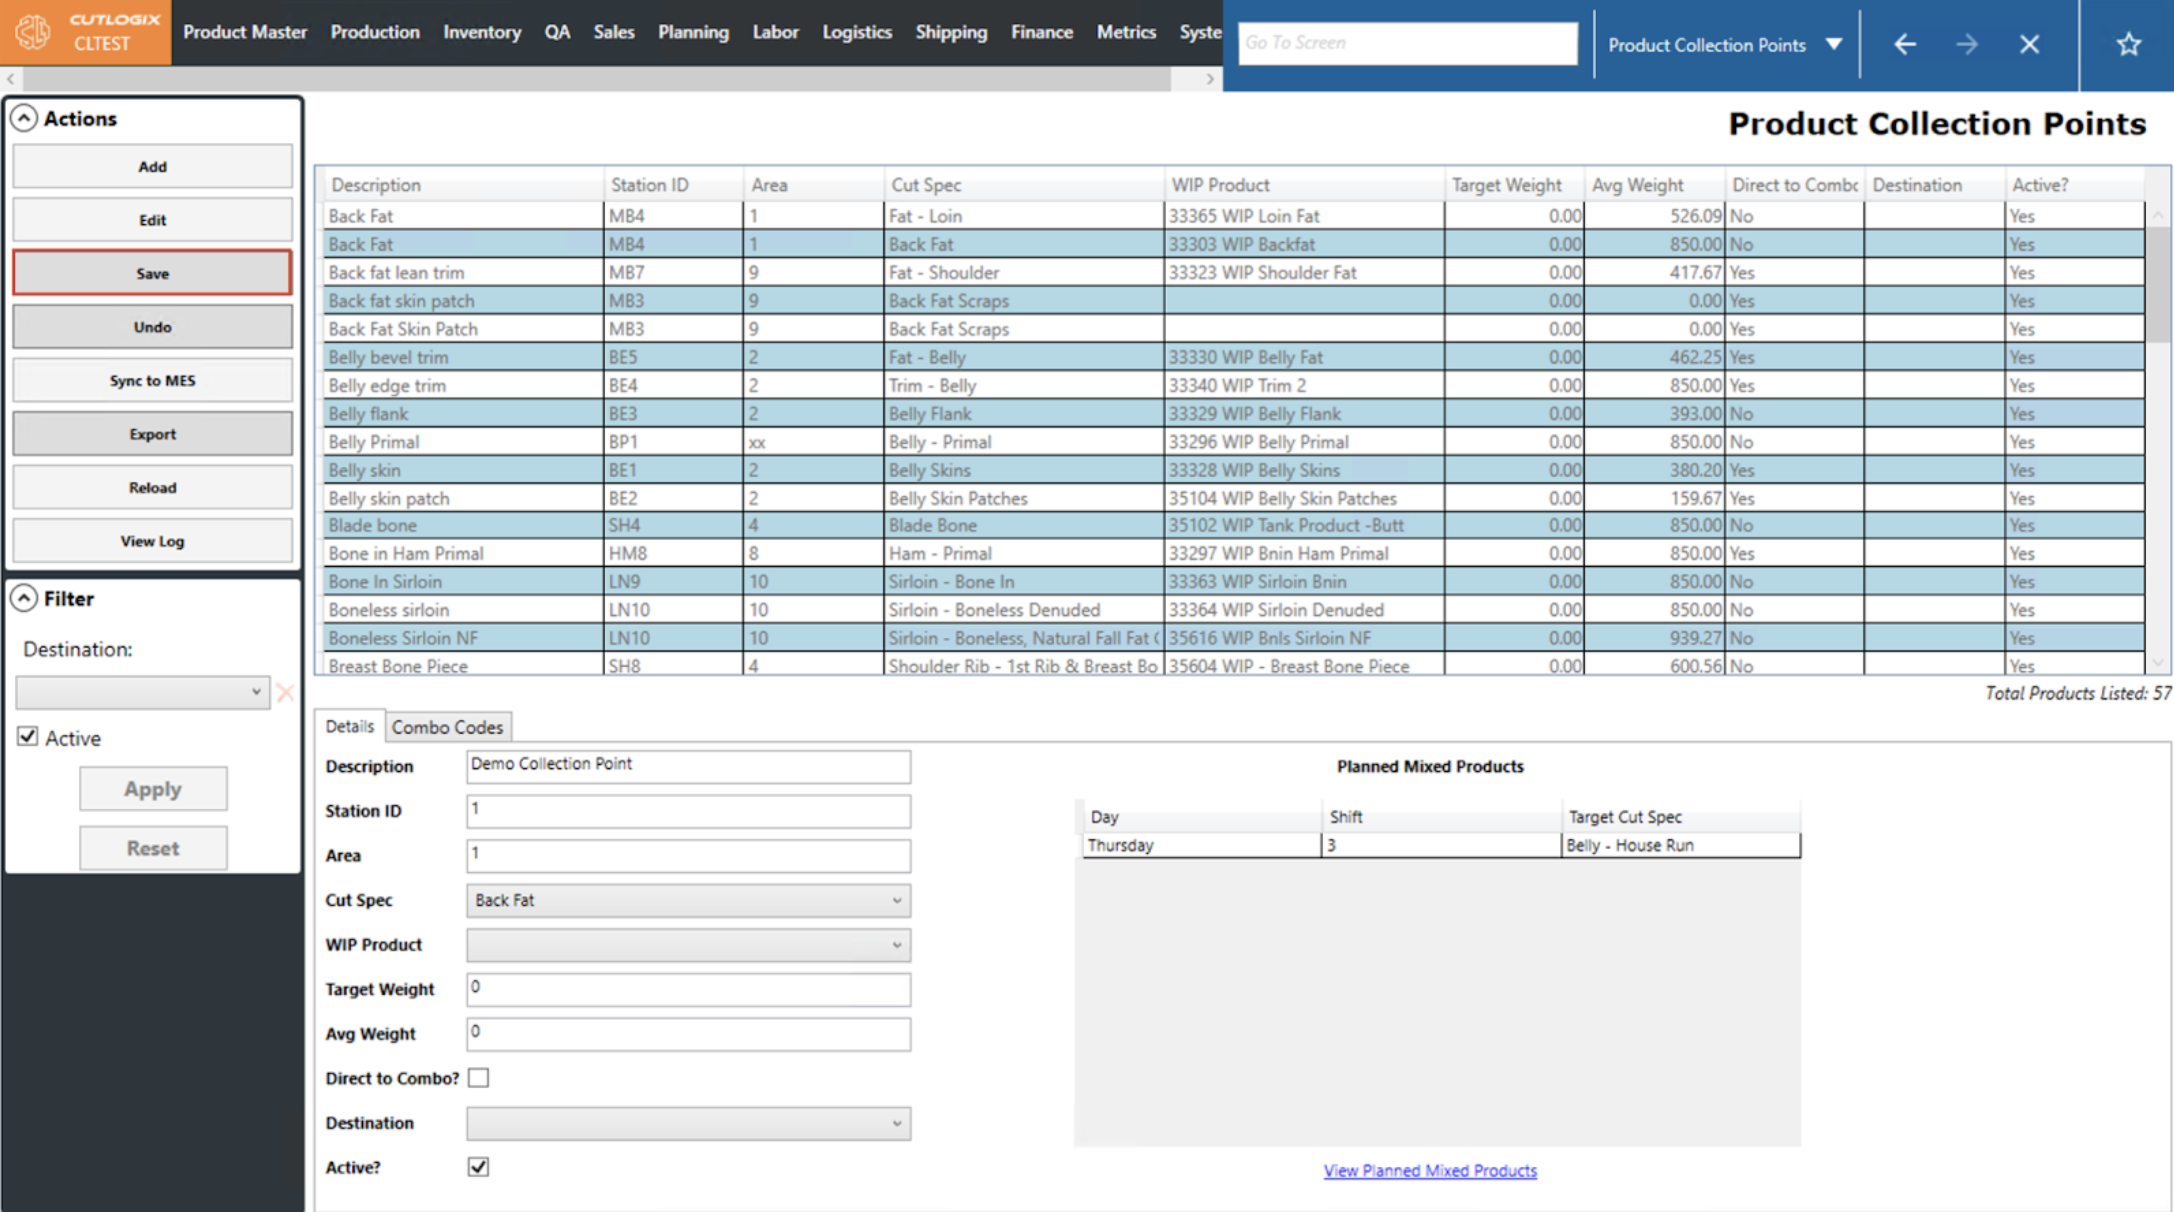2174x1212 pixels.
Task: Click the CutLogix logo icon
Action: [x=33, y=32]
